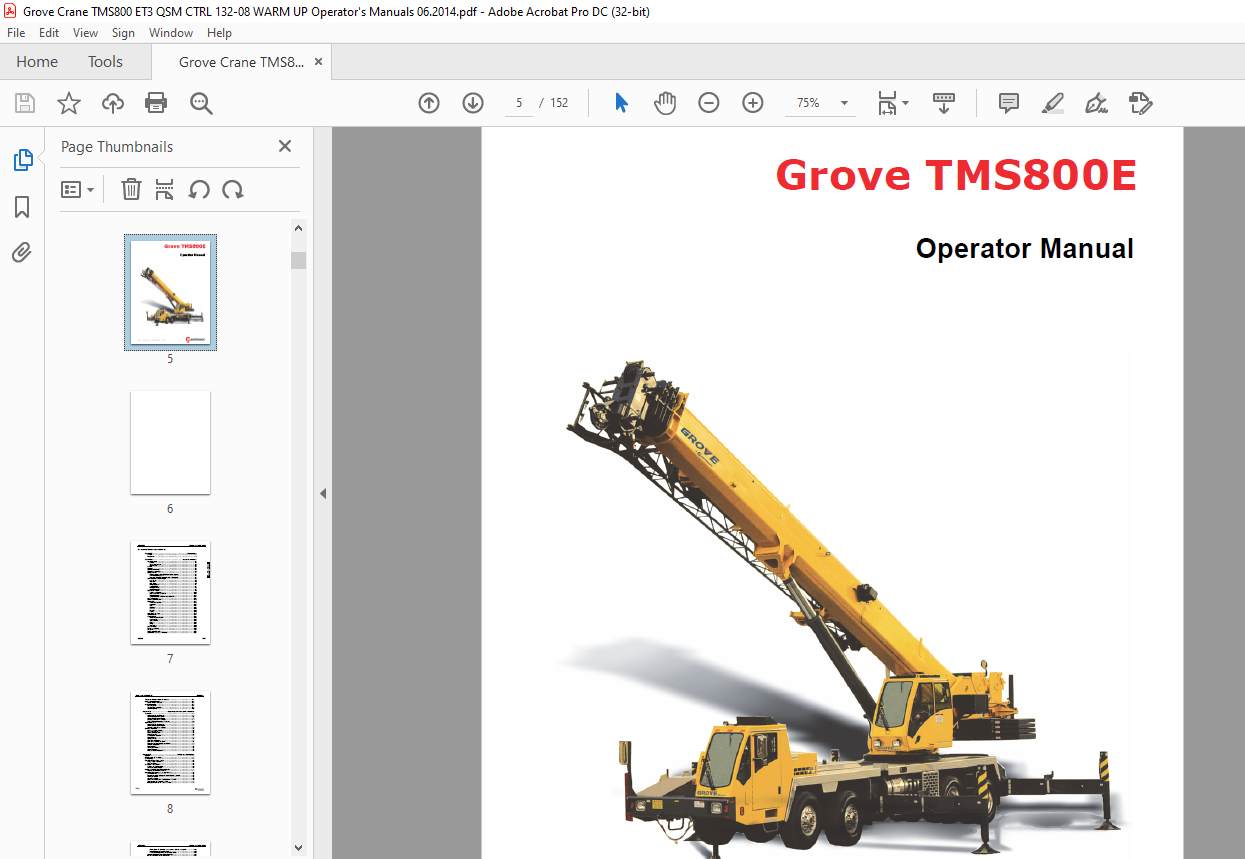Close the Grove Crane document tab
The image size is (1245, 859).
(x=319, y=62)
